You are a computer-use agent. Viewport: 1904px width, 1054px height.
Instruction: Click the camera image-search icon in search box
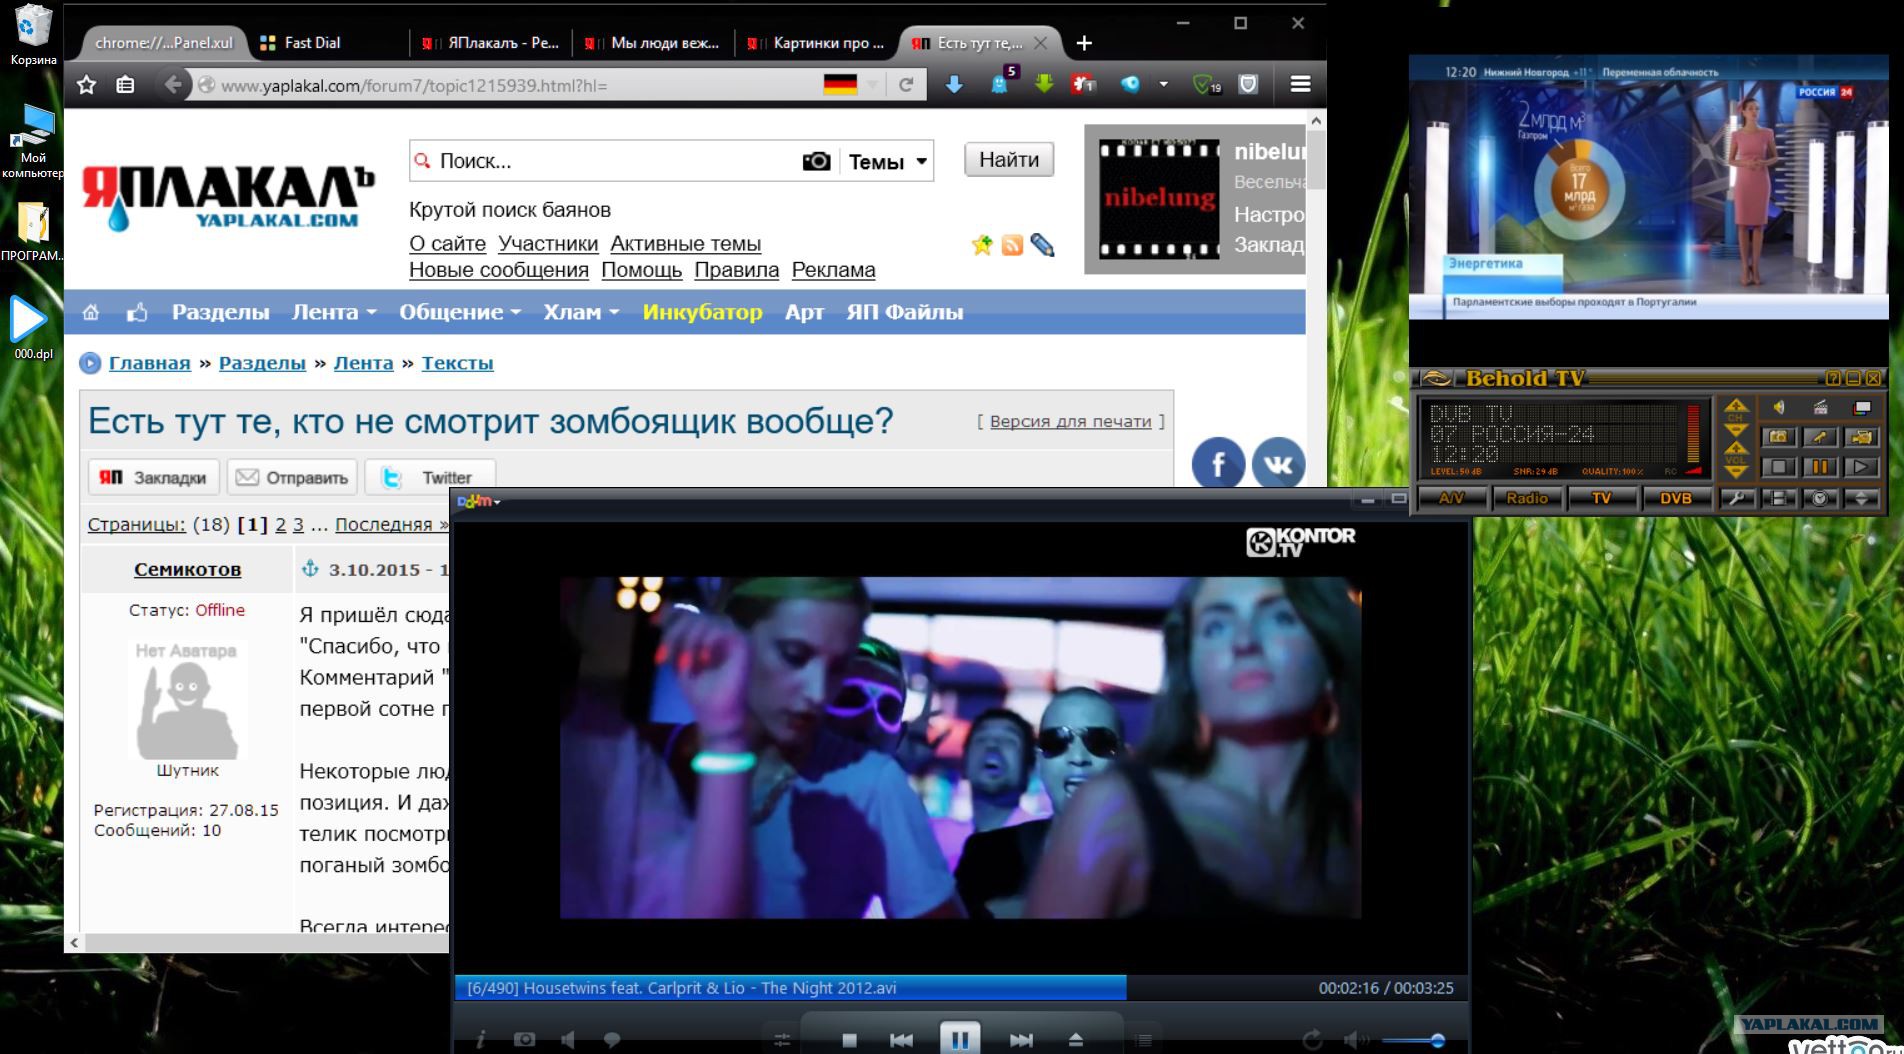point(816,161)
